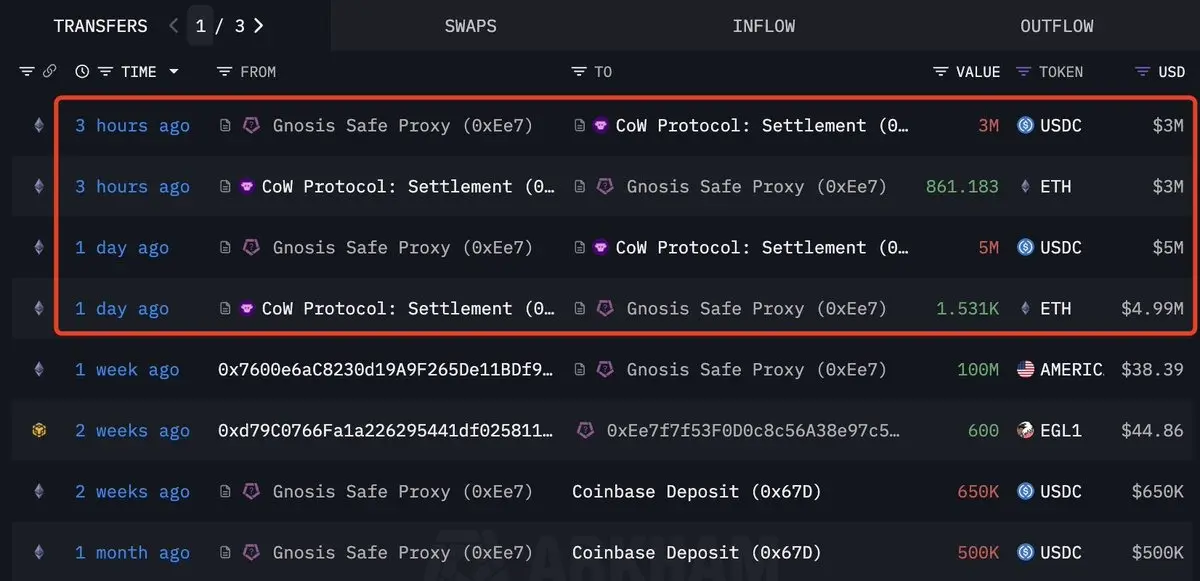Screen dimensions: 1200x581
Task: Open the INFLOW tab
Action: pyautogui.click(x=763, y=26)
